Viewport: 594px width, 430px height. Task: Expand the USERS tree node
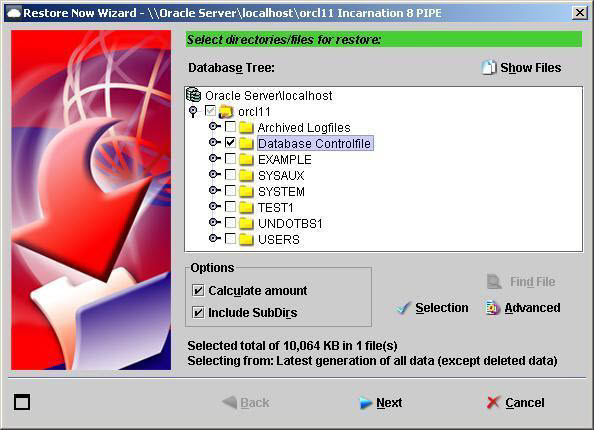(x=214, y=238)
